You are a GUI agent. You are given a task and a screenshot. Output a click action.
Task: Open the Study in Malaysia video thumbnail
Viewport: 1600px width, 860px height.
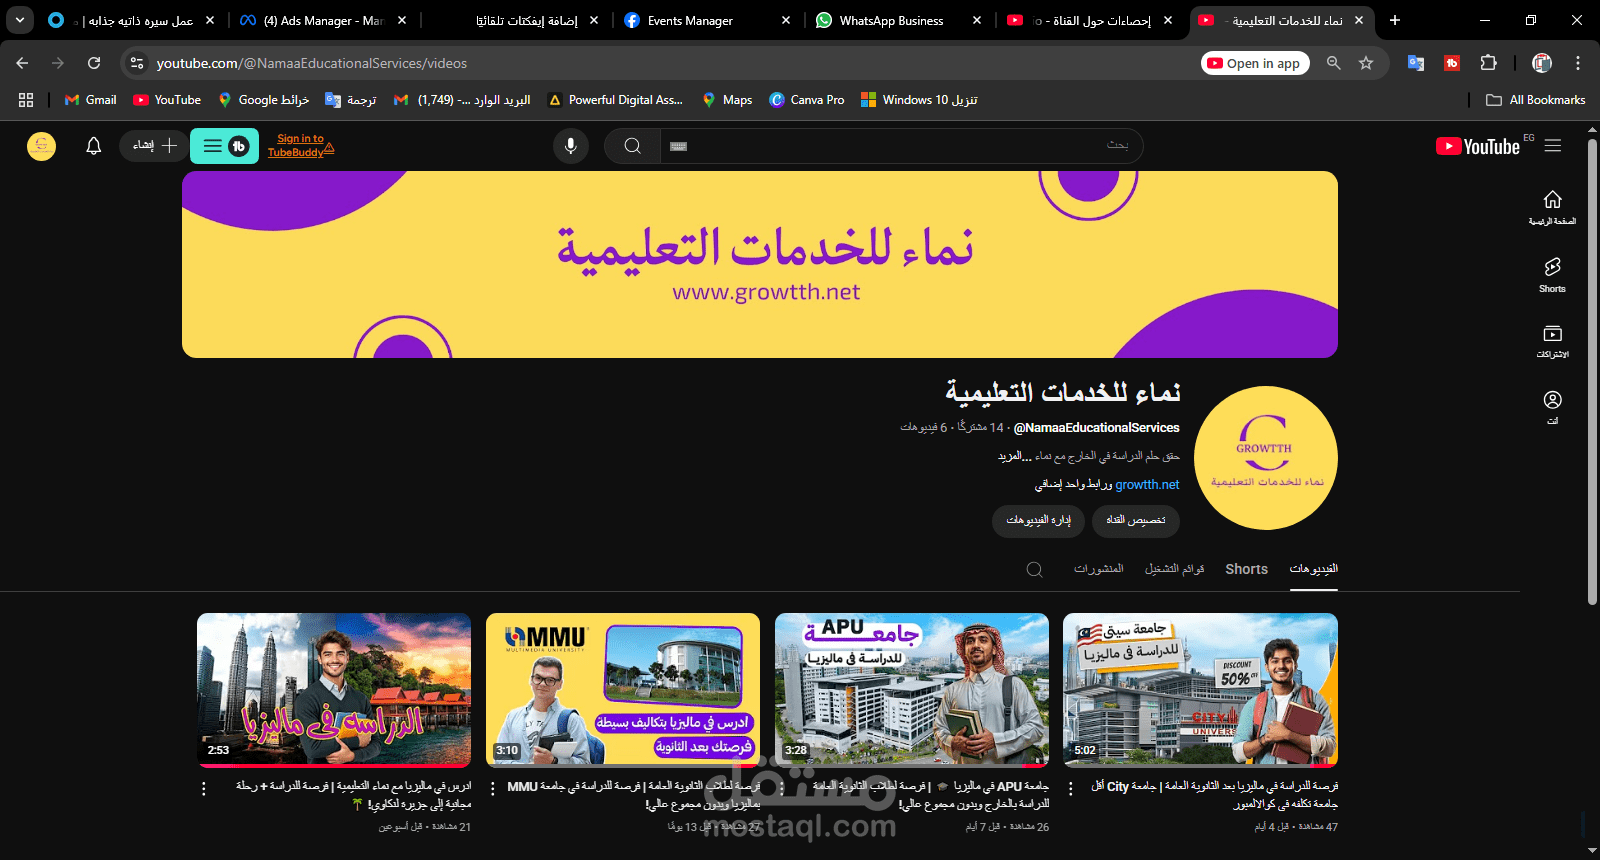(x=334, y=690)
